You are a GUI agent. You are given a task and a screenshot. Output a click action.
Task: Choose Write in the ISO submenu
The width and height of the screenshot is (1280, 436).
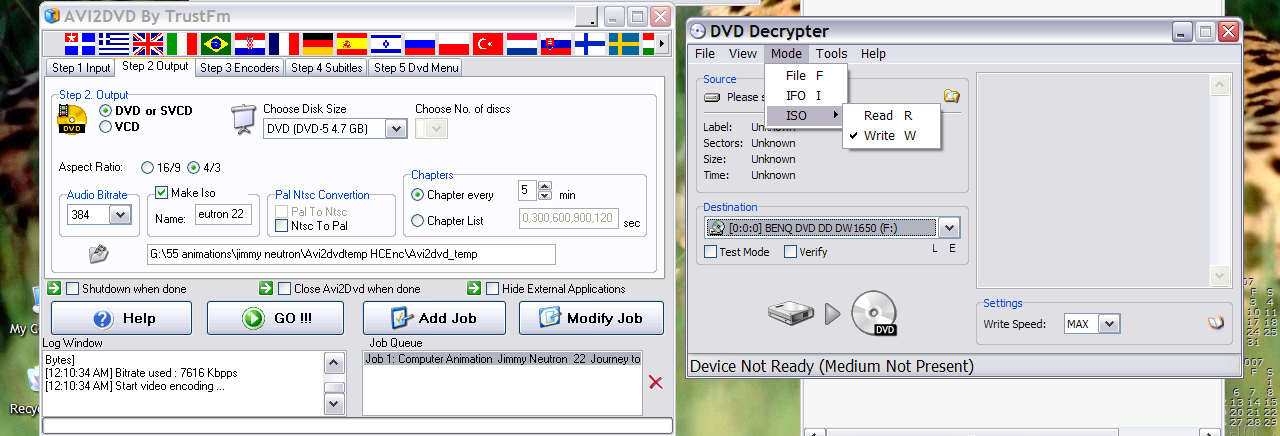coord(892,136)
